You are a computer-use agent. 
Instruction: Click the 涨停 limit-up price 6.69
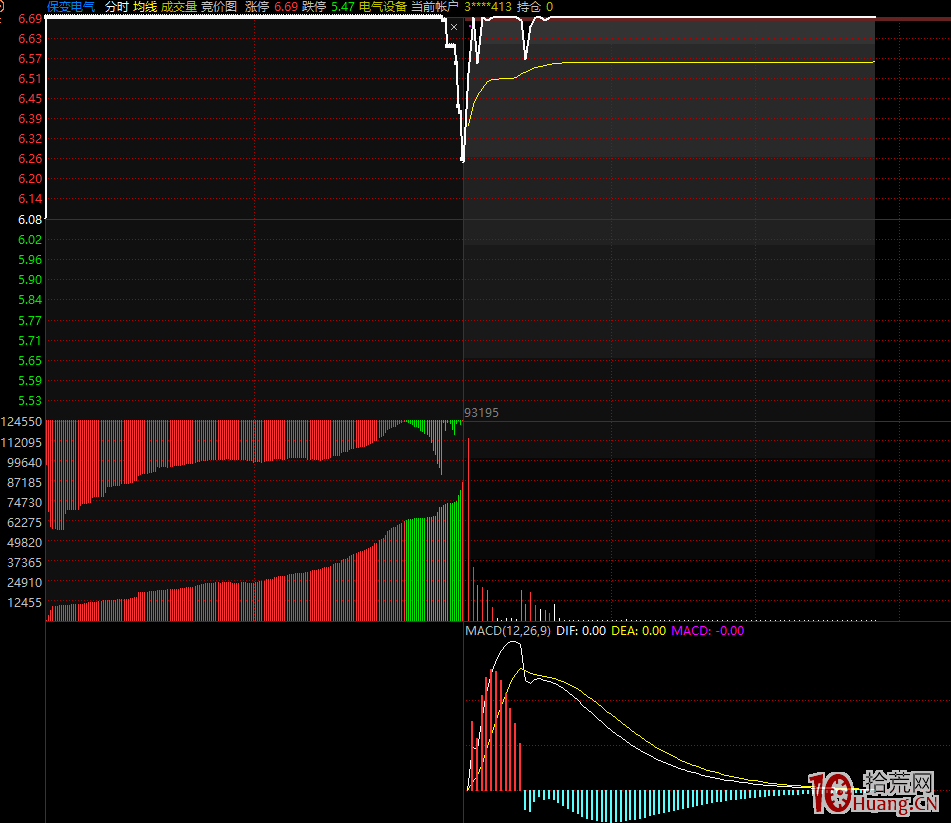(286, 7)
